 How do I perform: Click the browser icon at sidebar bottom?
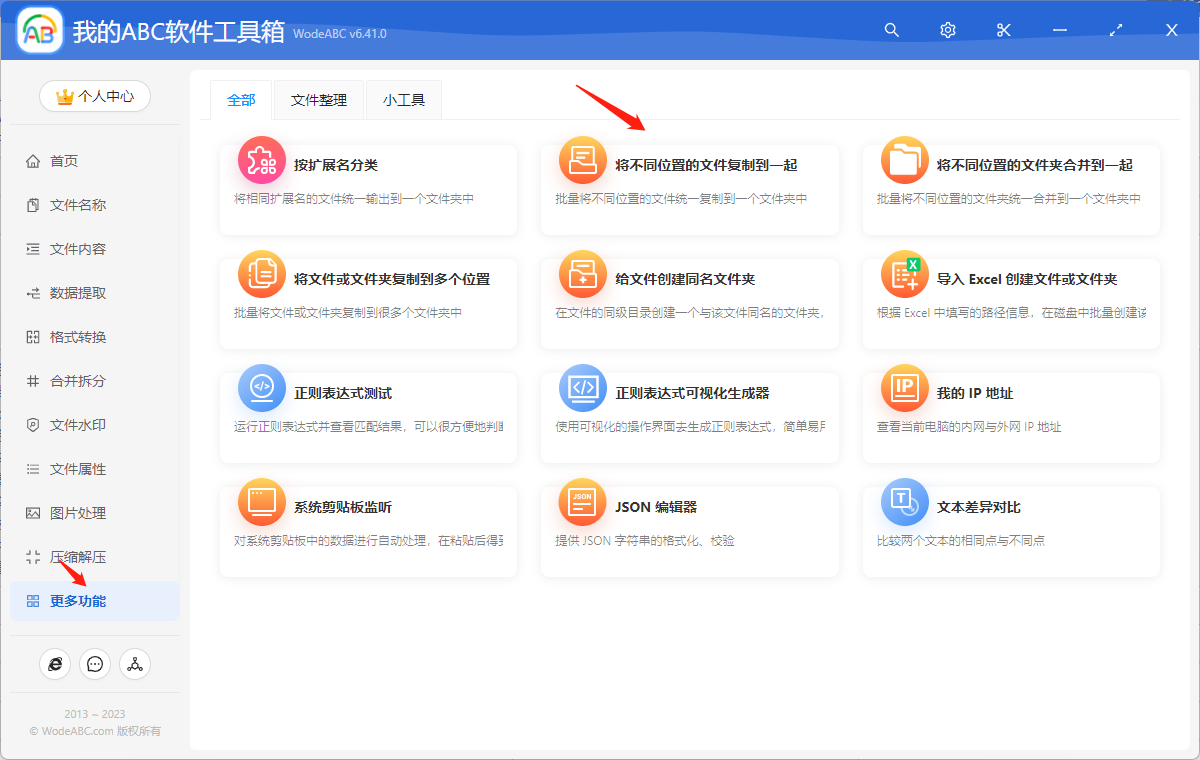click(x=55, y=663)
